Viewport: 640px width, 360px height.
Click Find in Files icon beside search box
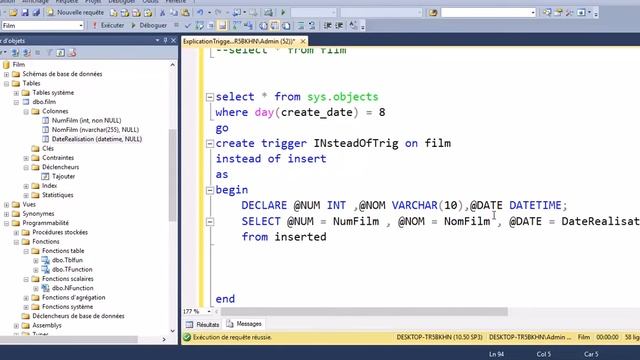(433, 13)
